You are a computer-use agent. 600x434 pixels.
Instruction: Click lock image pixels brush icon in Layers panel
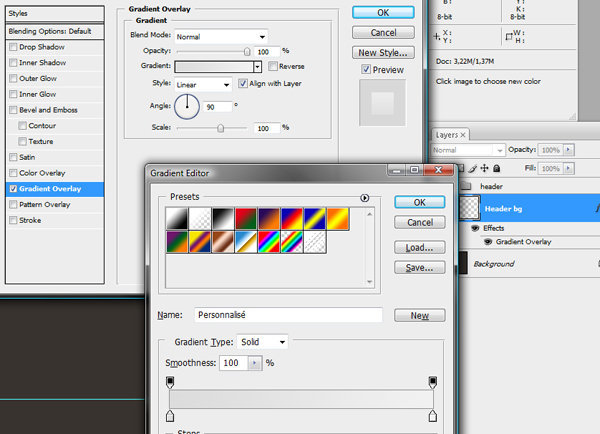473,168
